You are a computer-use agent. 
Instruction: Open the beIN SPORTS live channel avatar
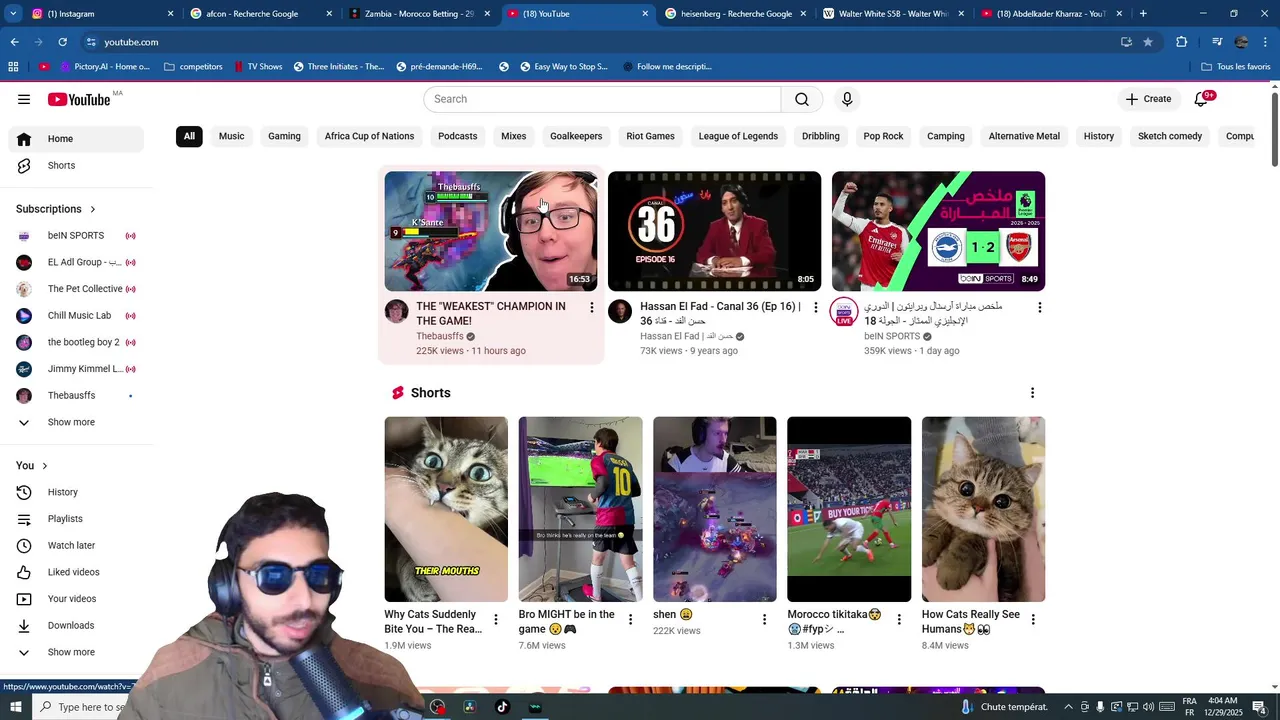coord(844,312)
